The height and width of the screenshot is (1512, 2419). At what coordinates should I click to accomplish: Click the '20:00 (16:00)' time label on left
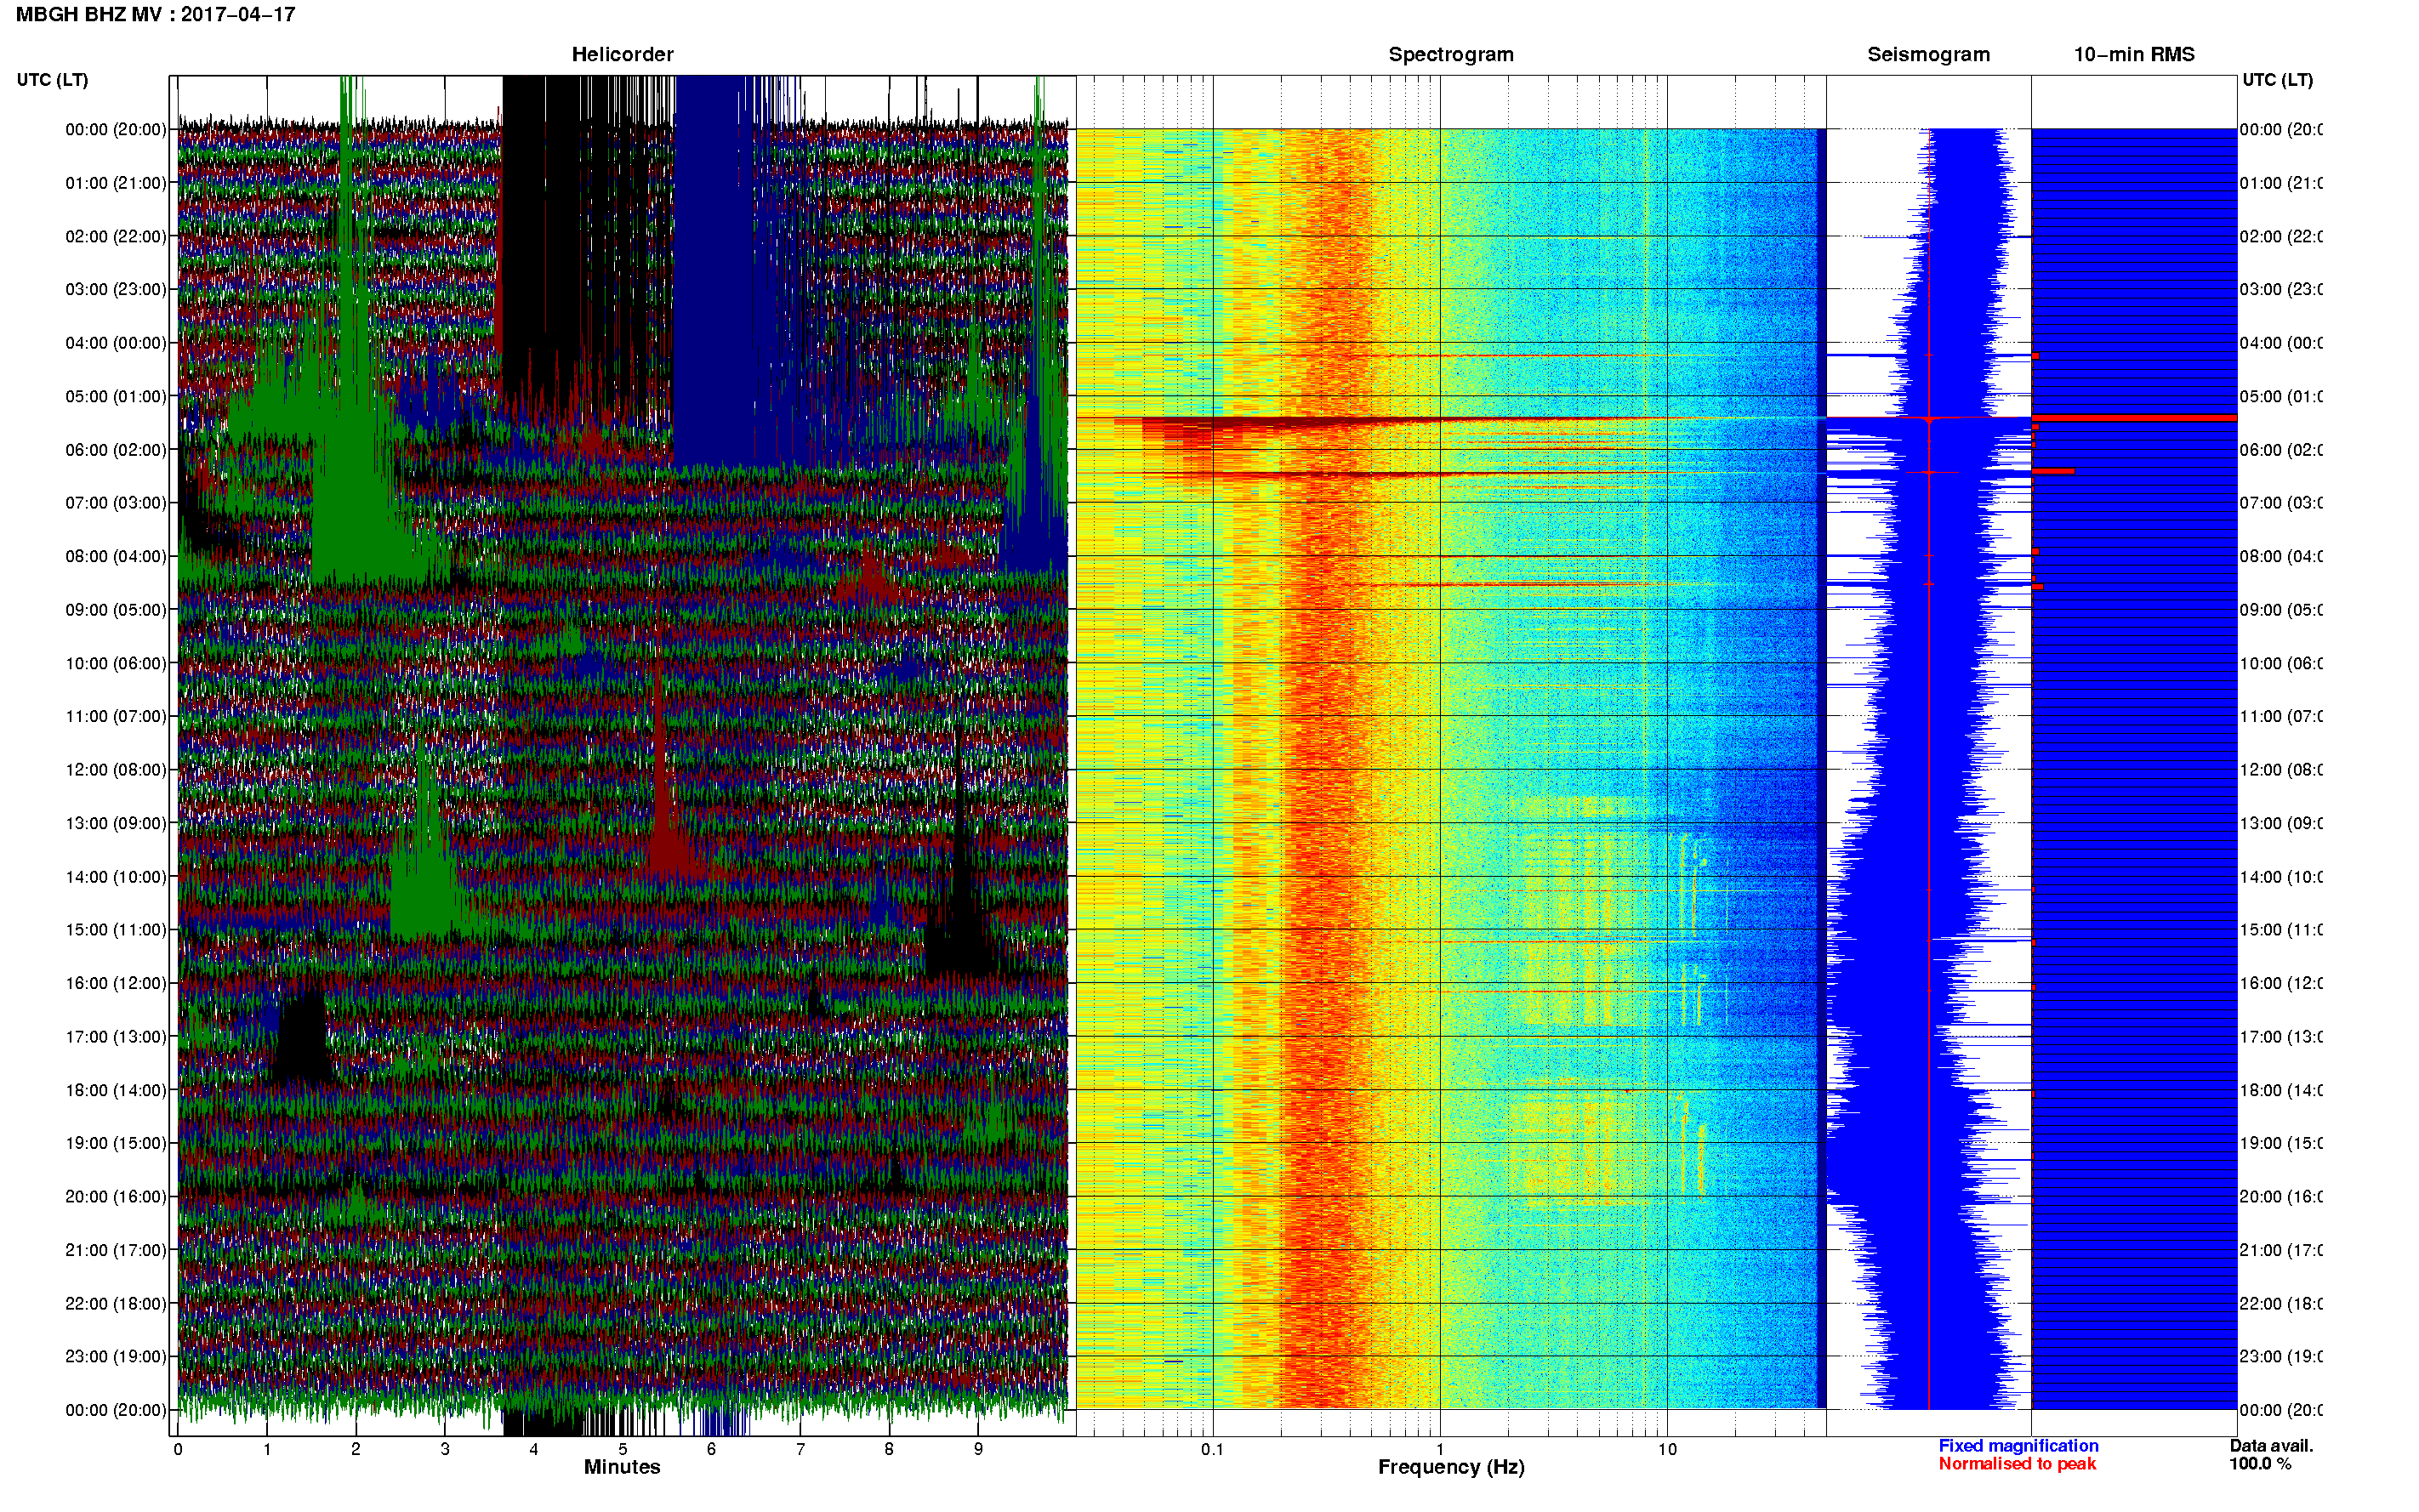pos(116,1196)
